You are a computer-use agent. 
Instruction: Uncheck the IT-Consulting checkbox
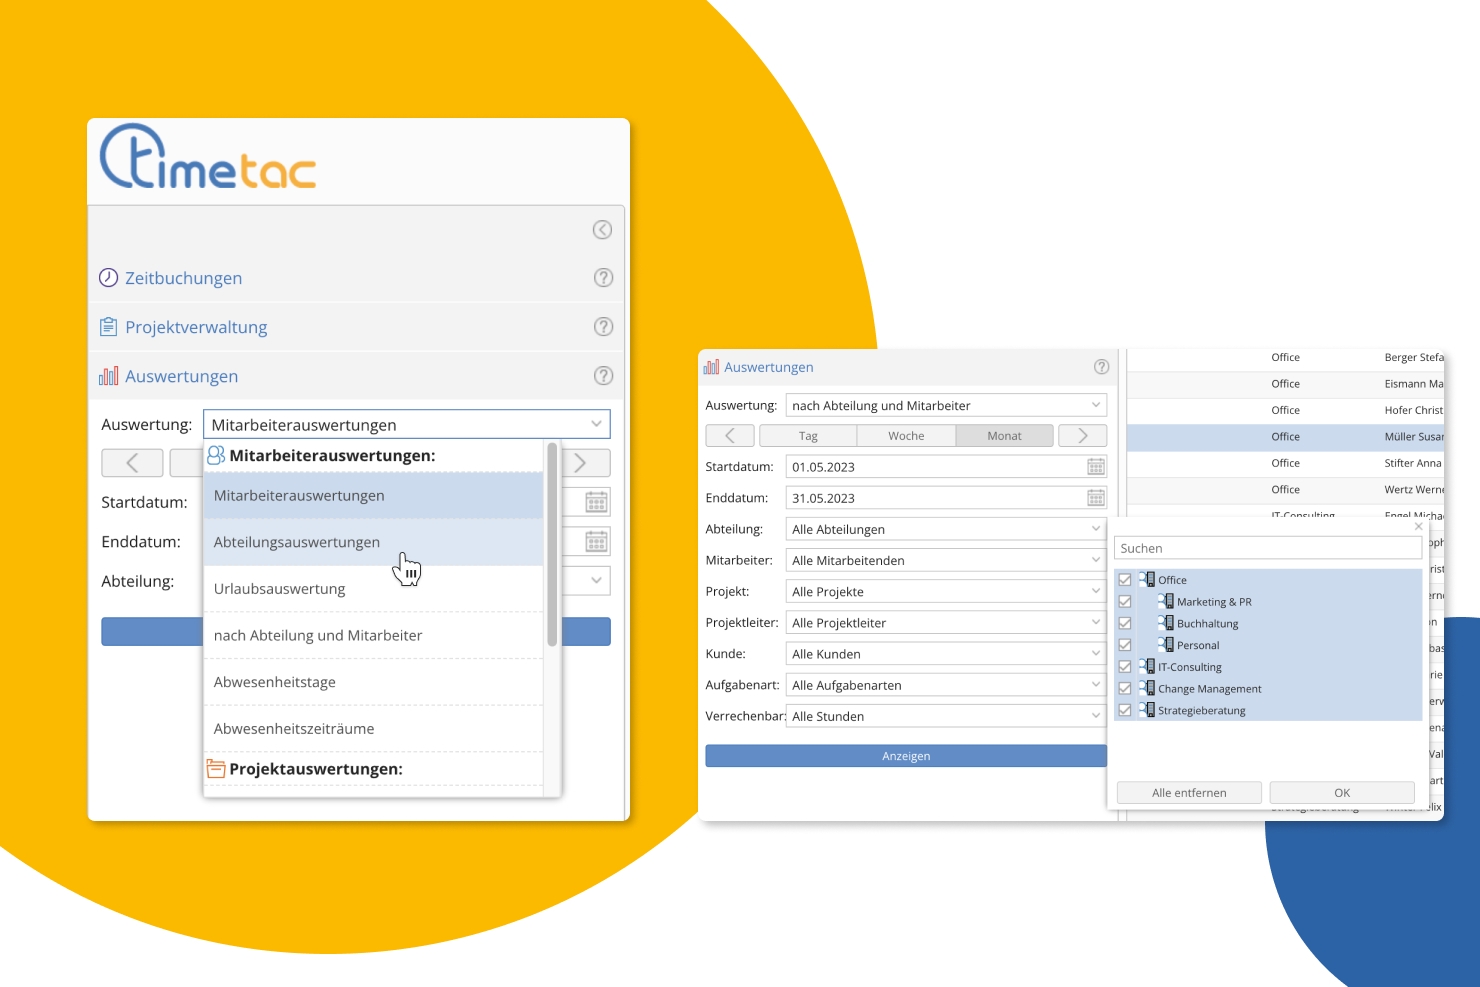(1125, 667)
